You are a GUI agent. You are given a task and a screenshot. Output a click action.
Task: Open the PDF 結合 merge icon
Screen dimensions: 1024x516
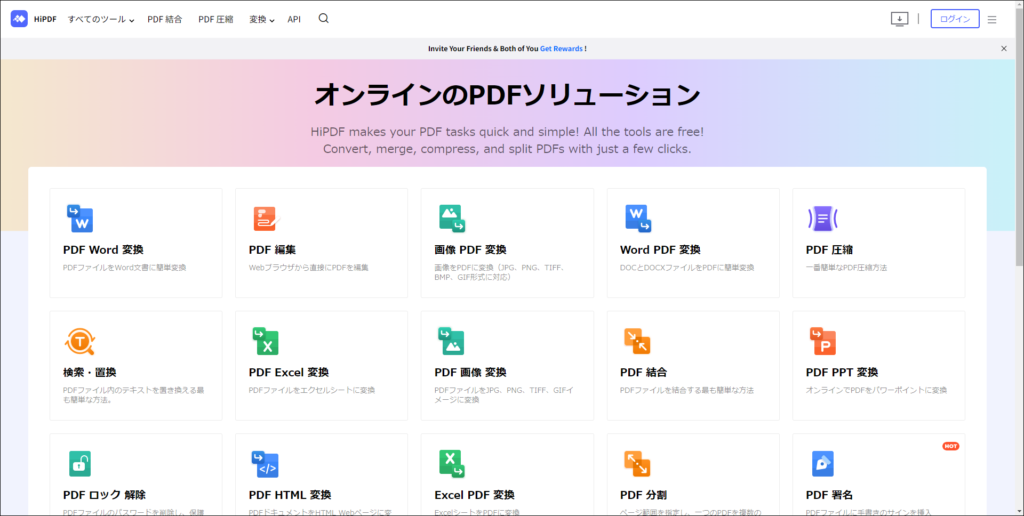click(x=637, y=341)
